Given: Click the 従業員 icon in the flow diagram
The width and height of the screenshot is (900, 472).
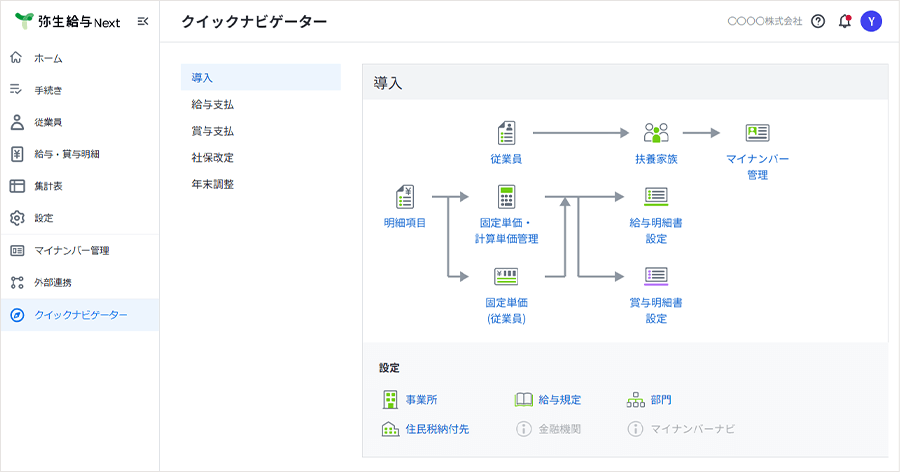Looking at the screenshot, I should pyautogui.click(x=506, y=133).
